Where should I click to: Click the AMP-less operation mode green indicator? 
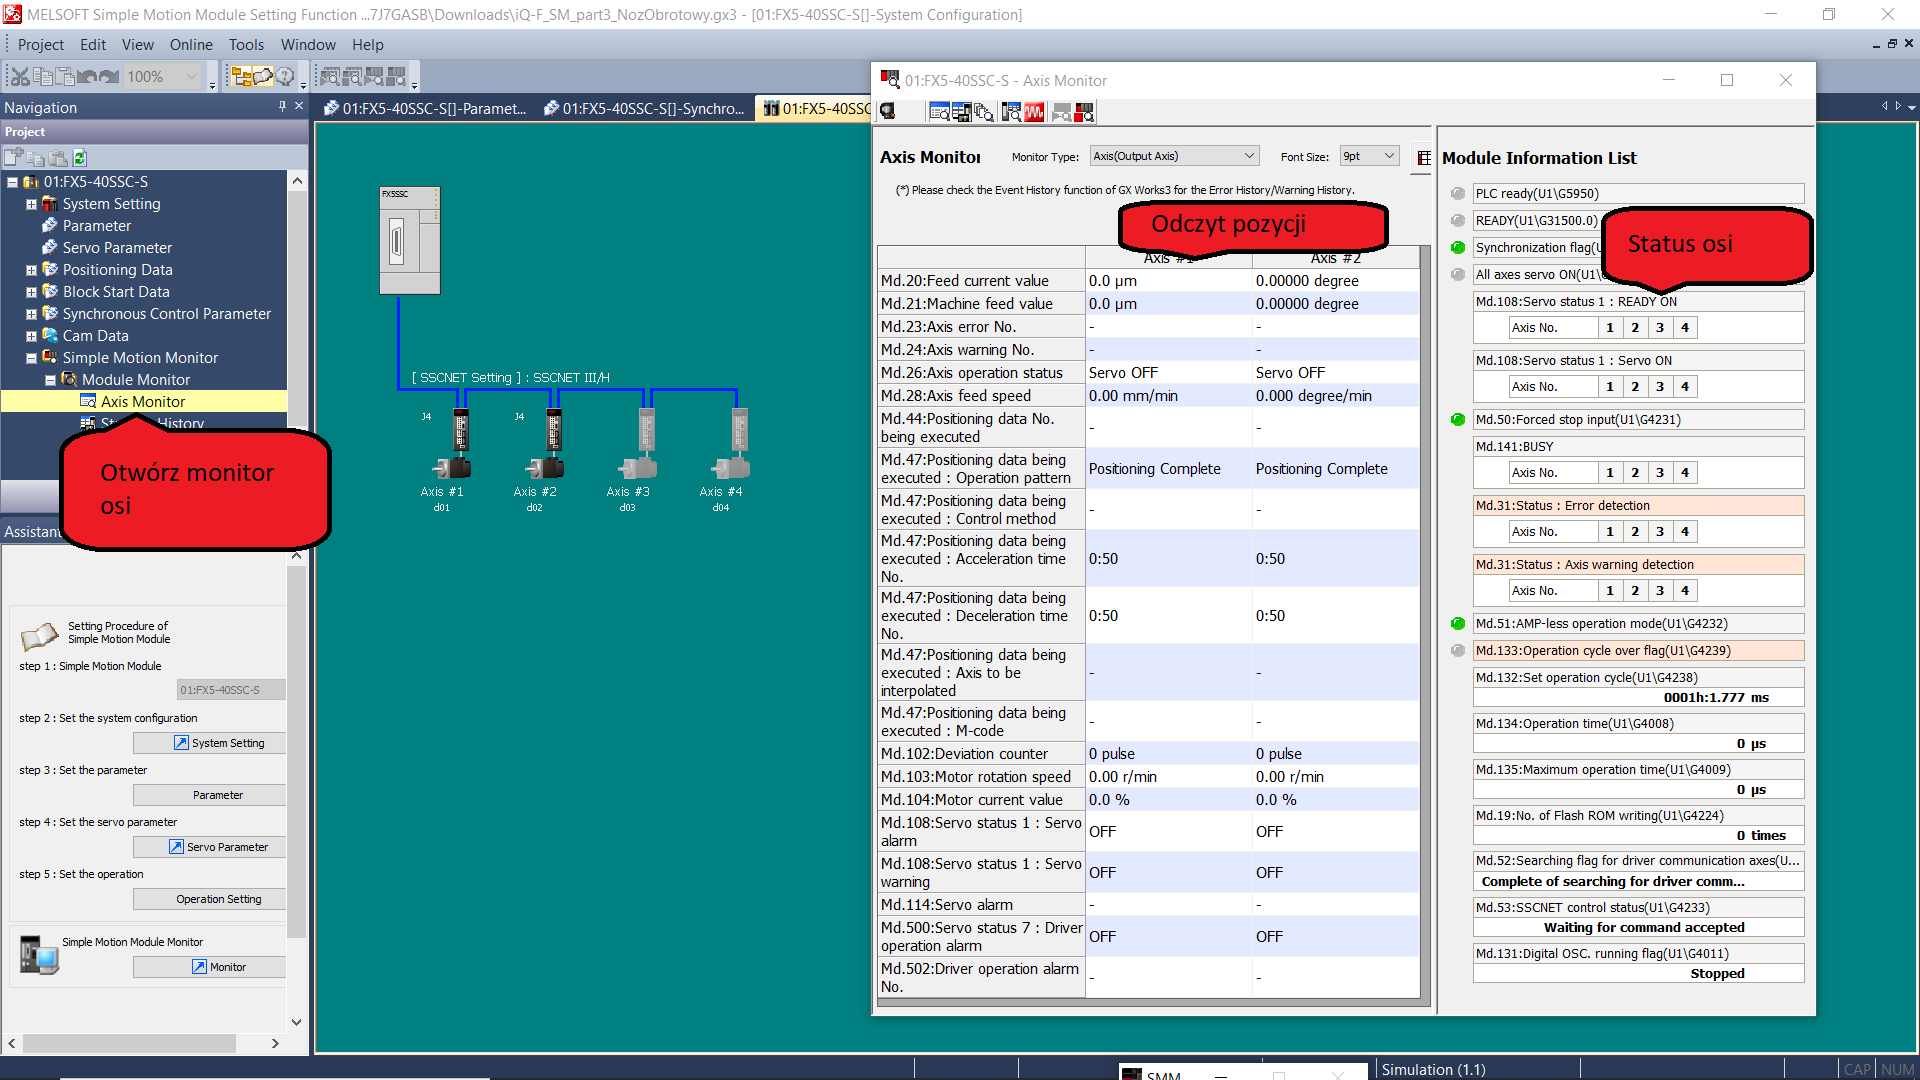click(x=1458, y=624)
